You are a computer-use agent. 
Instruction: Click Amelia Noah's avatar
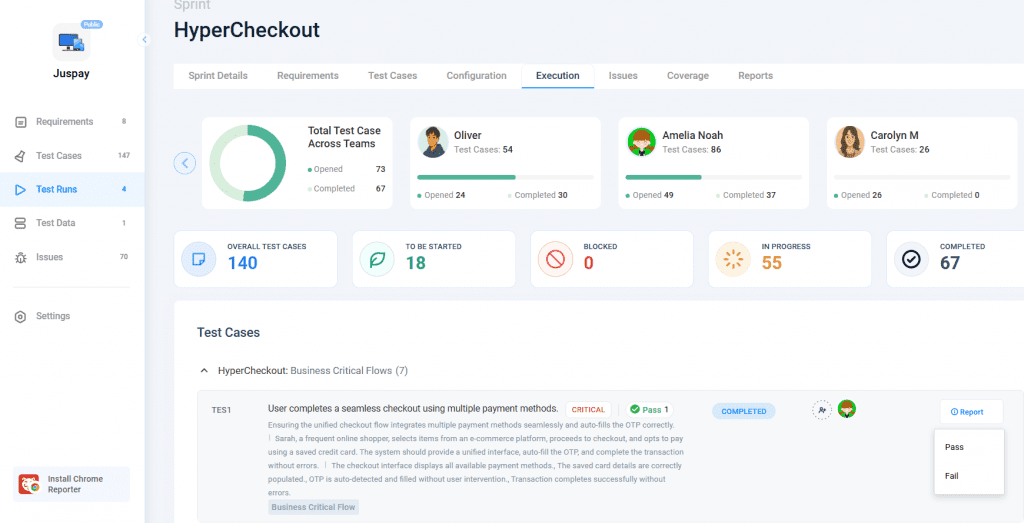[641, 142]
